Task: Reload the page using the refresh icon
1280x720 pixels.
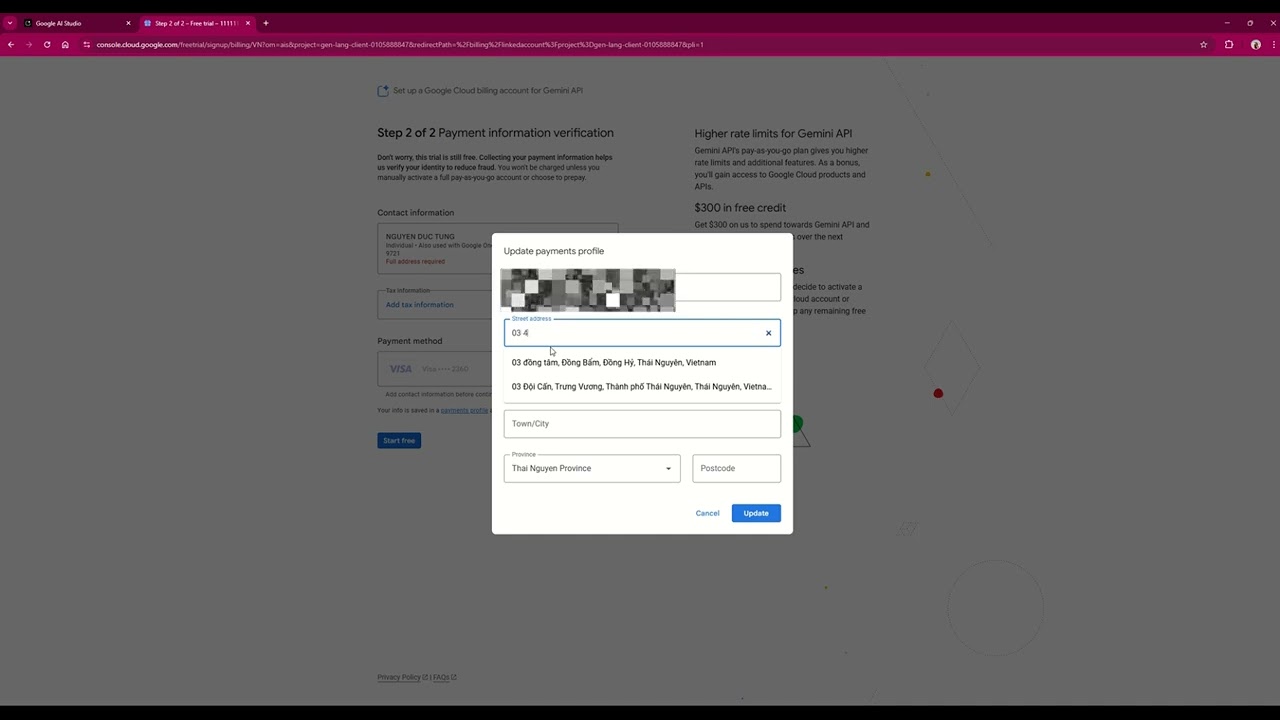Action: [x=46, y=44]
